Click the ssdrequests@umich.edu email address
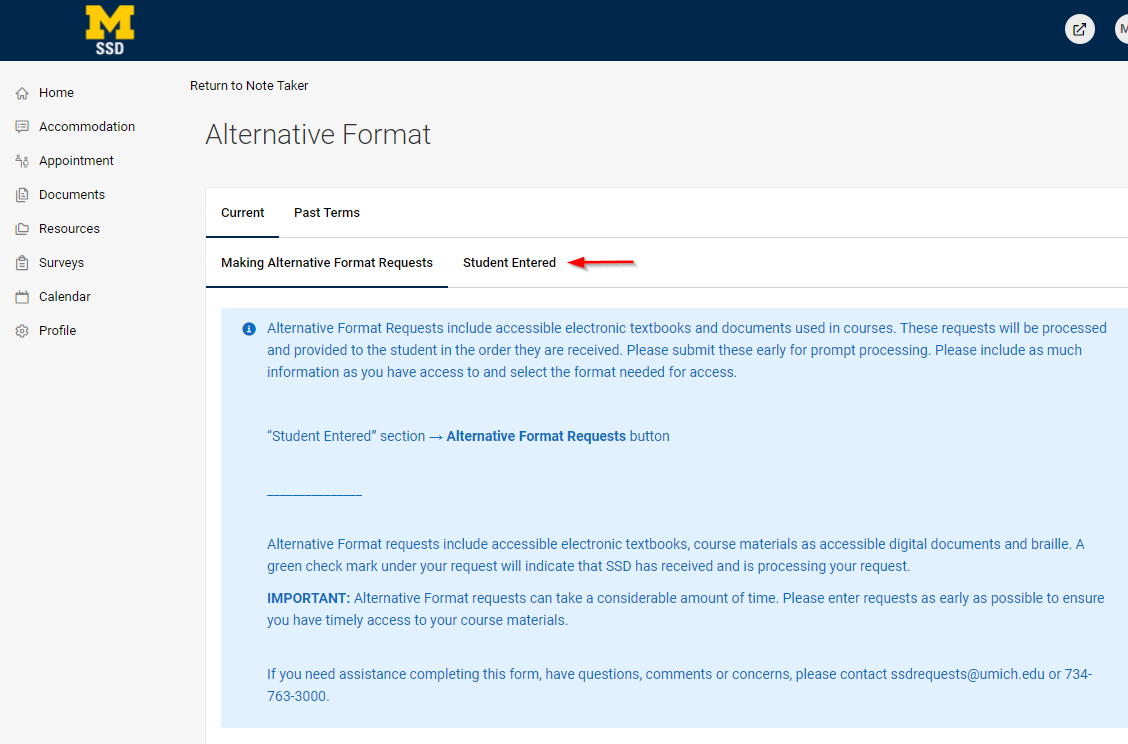 coord(967,674)
